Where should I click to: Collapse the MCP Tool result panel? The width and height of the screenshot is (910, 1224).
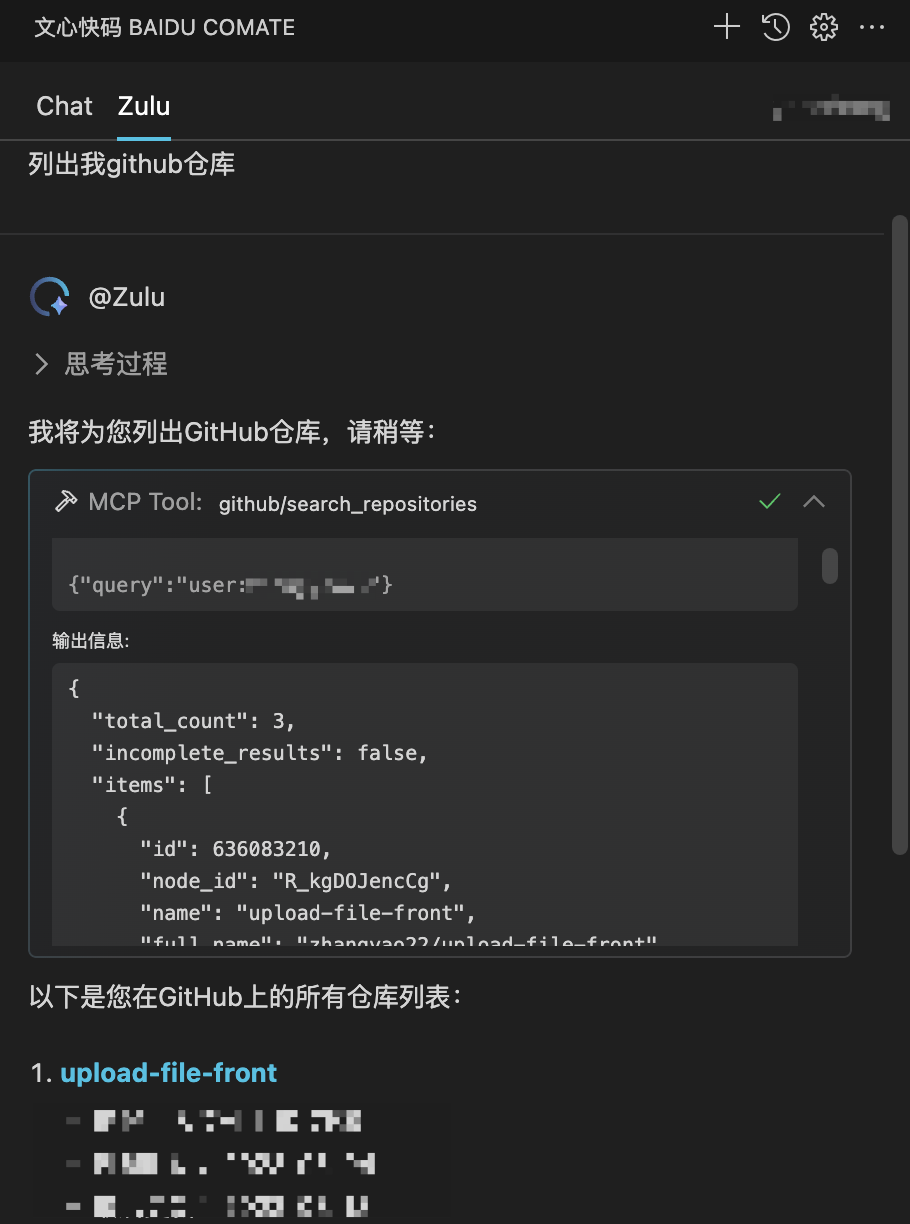point(814,501)
